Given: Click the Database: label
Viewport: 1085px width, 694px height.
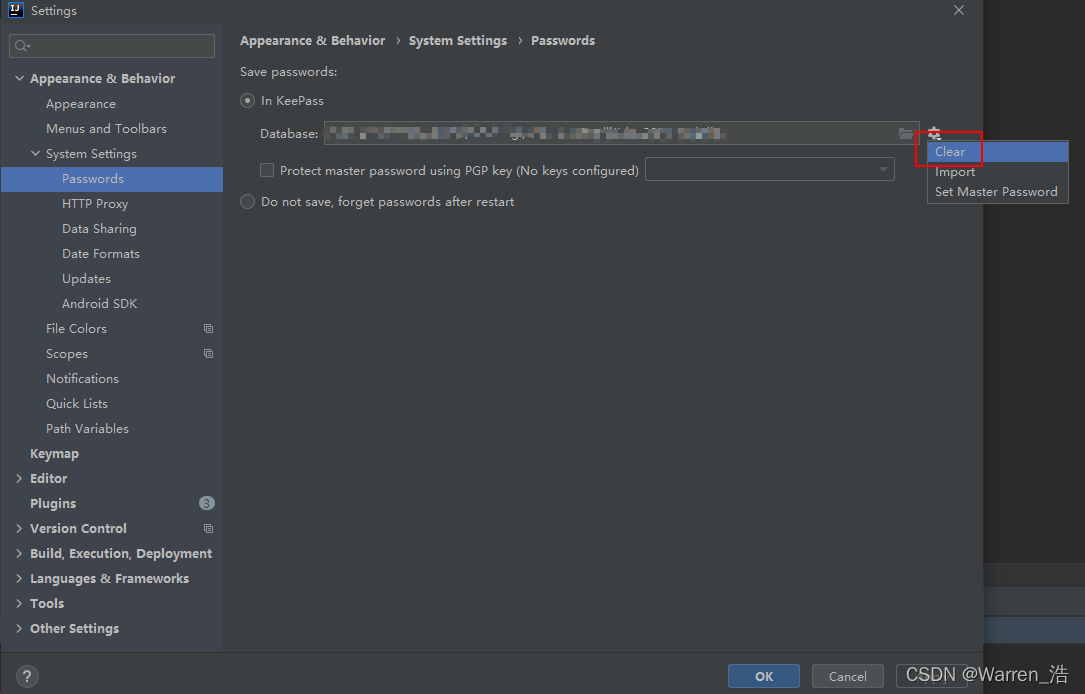Looking at the screenshot, I should [289, 134].
